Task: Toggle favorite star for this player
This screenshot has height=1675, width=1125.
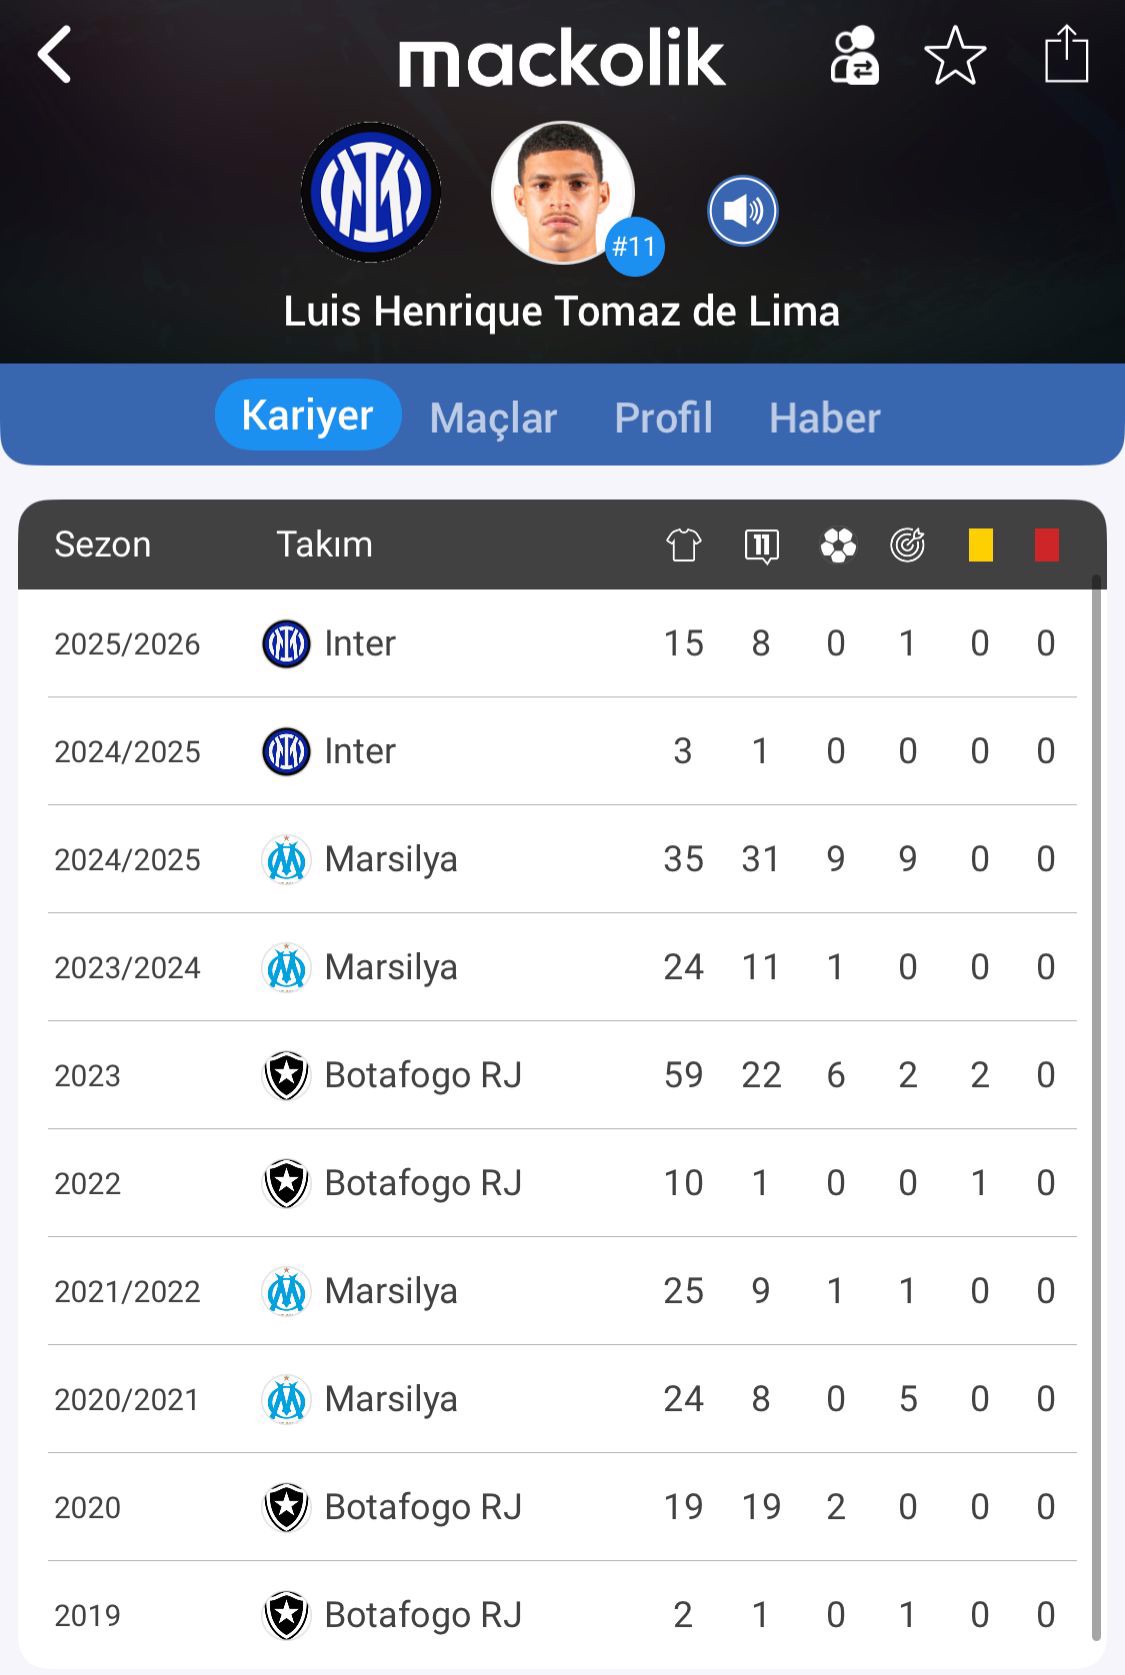Action: (955, 55)
